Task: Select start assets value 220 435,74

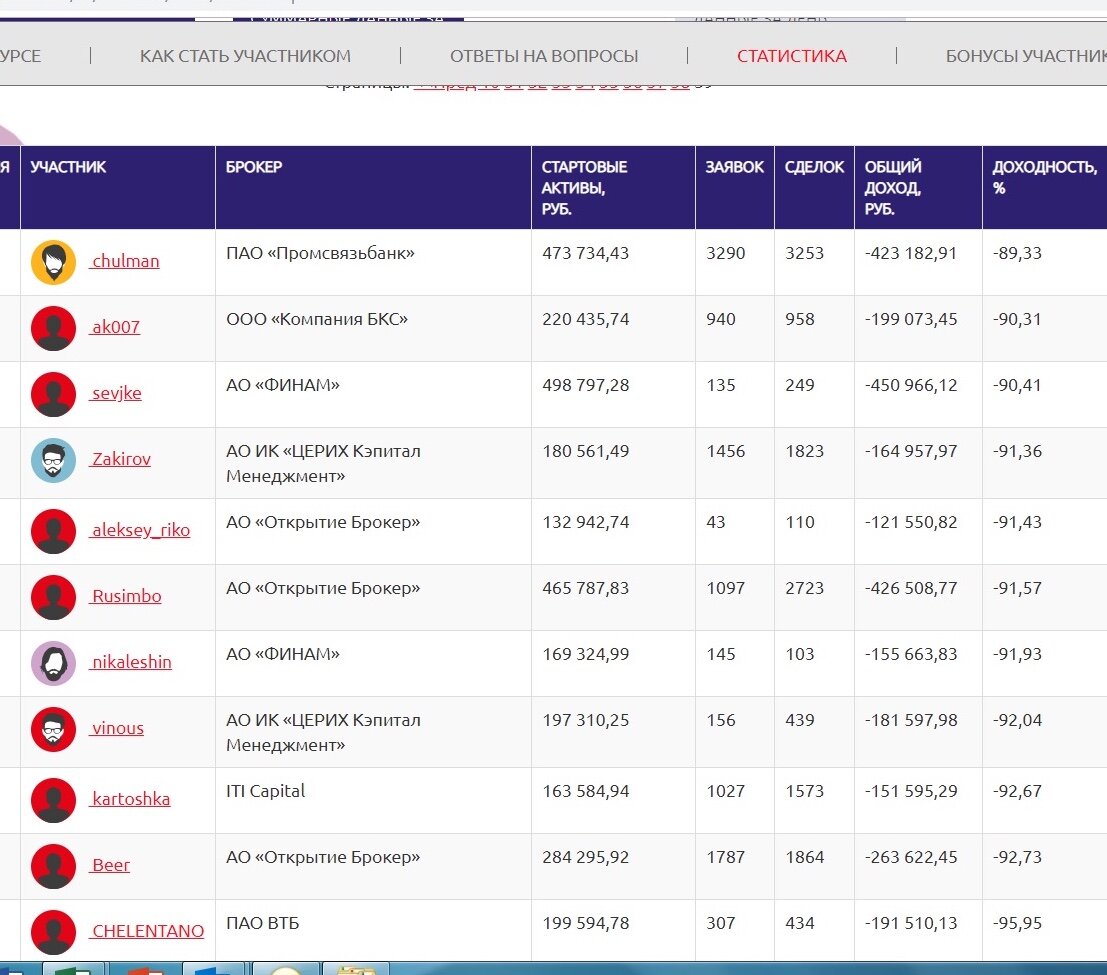Action: coord(585,319)
